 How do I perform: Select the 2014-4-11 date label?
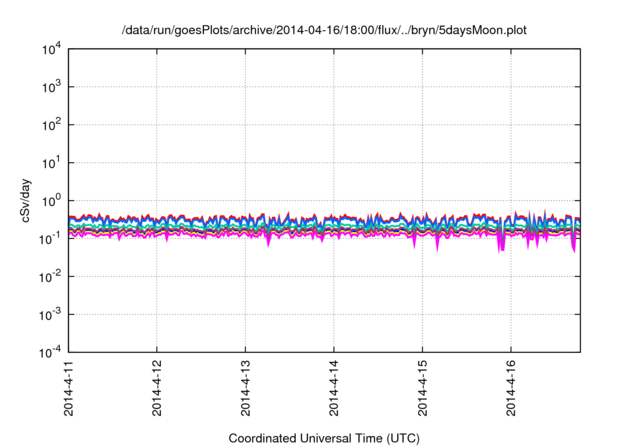pyautogui.click(x=69, y=388)
